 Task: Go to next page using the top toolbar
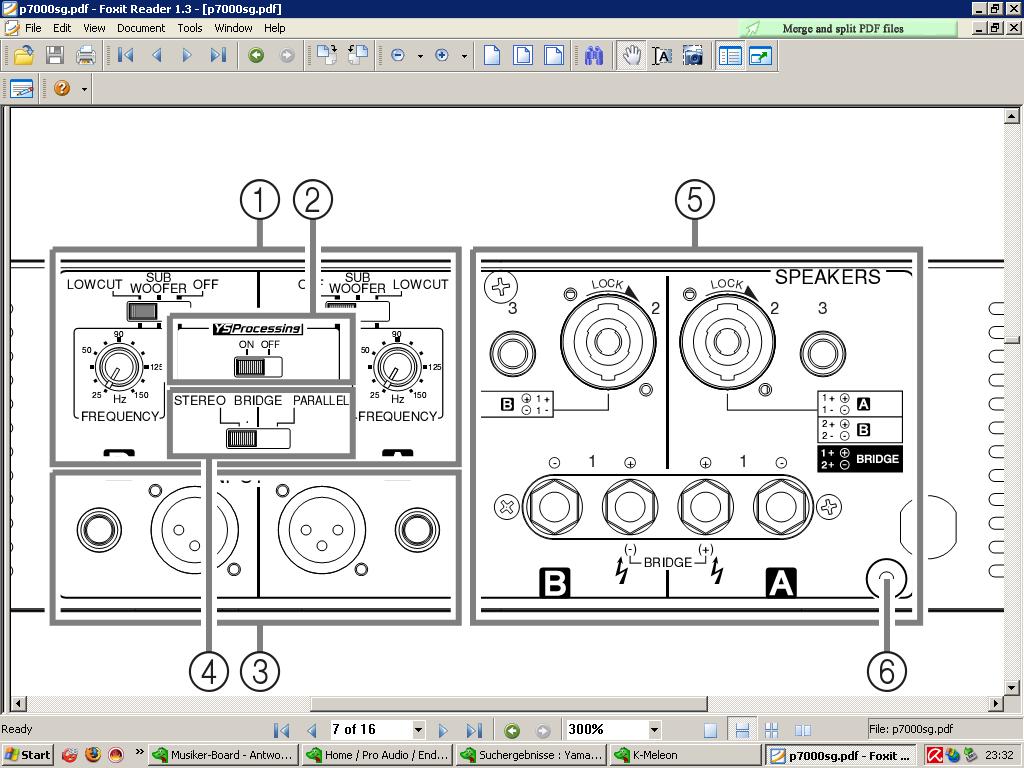187,56
